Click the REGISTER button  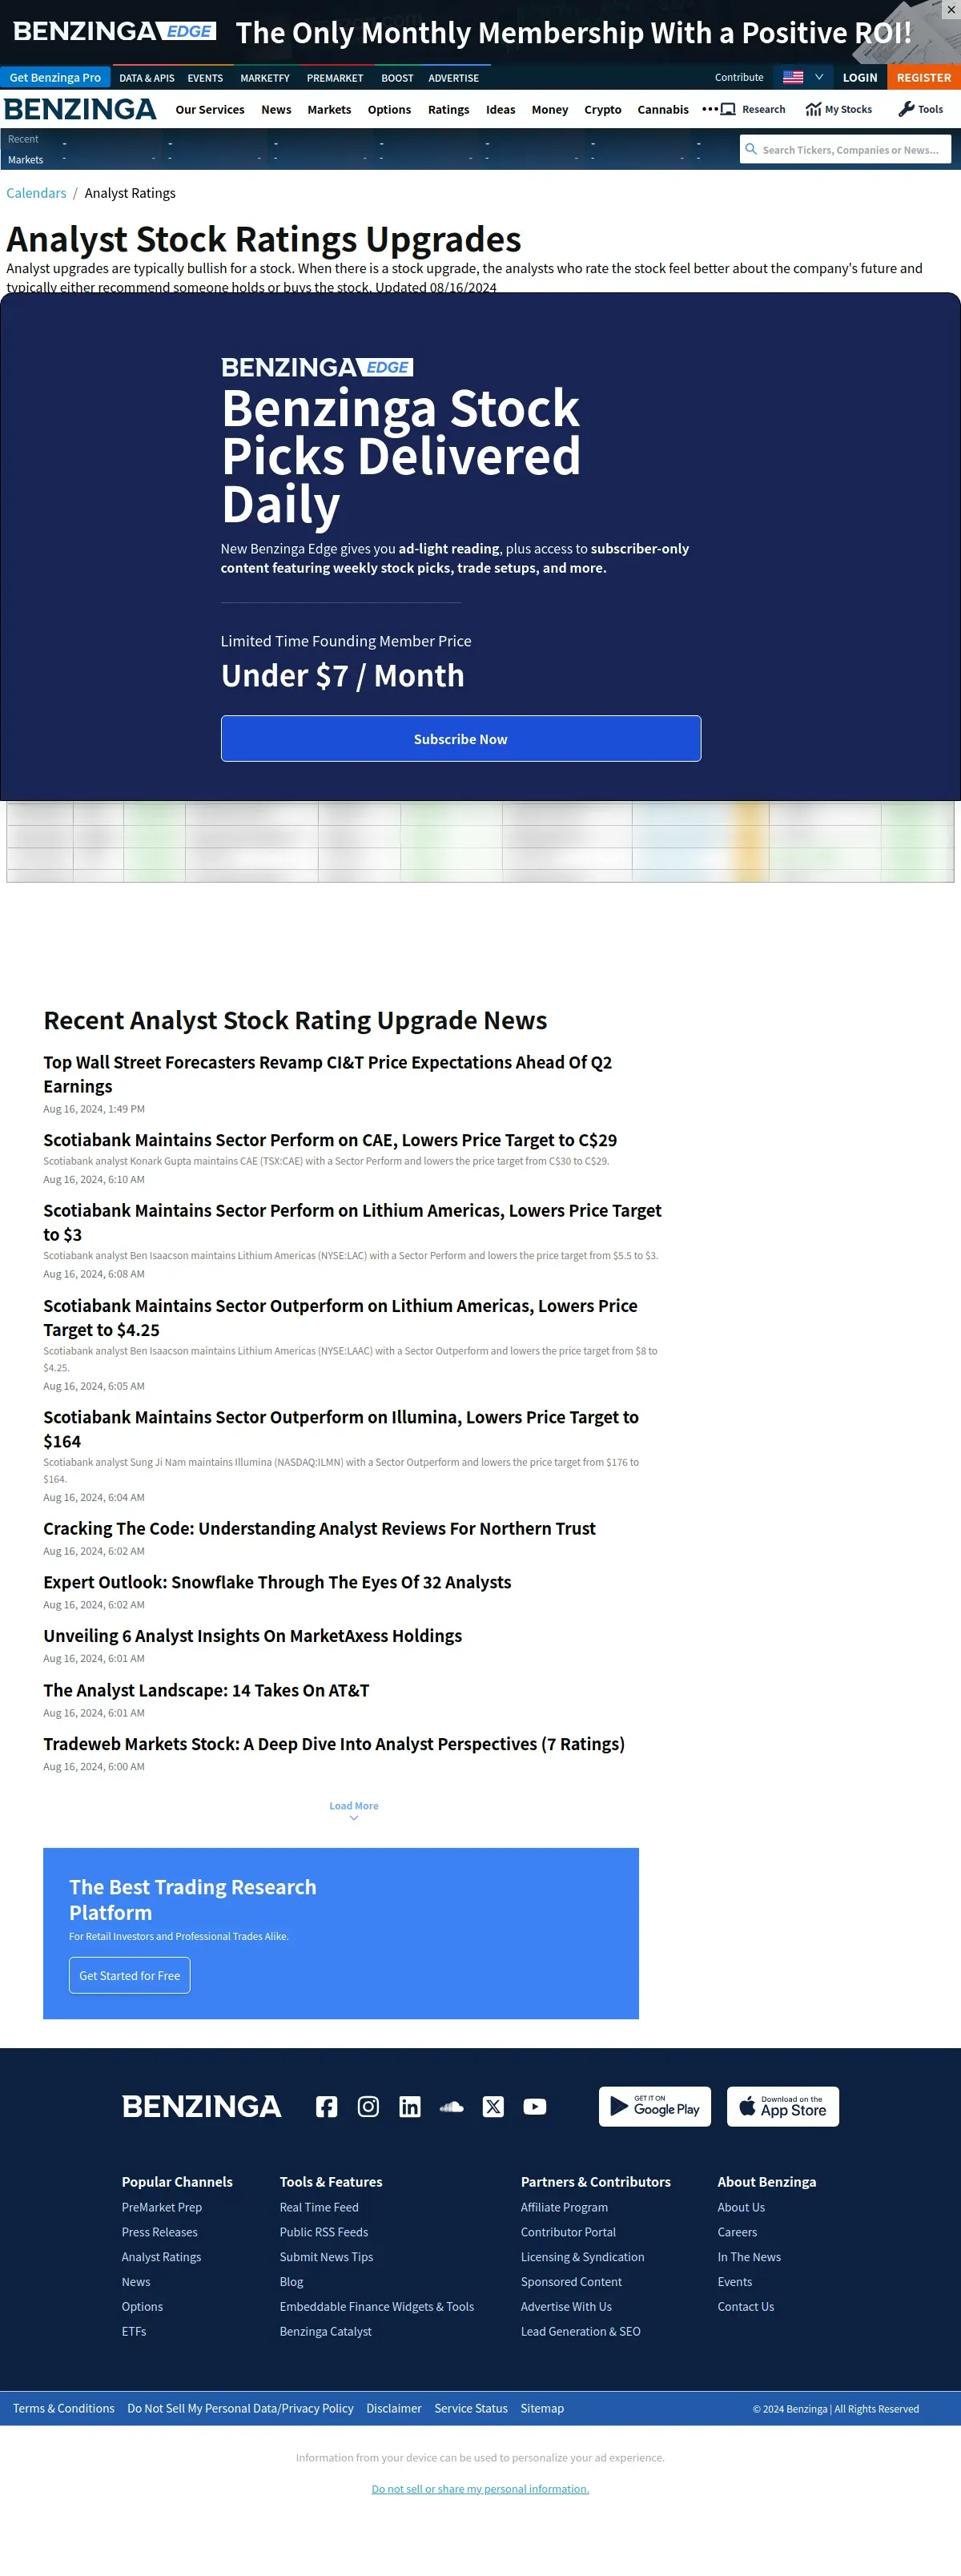coord(924,77)
